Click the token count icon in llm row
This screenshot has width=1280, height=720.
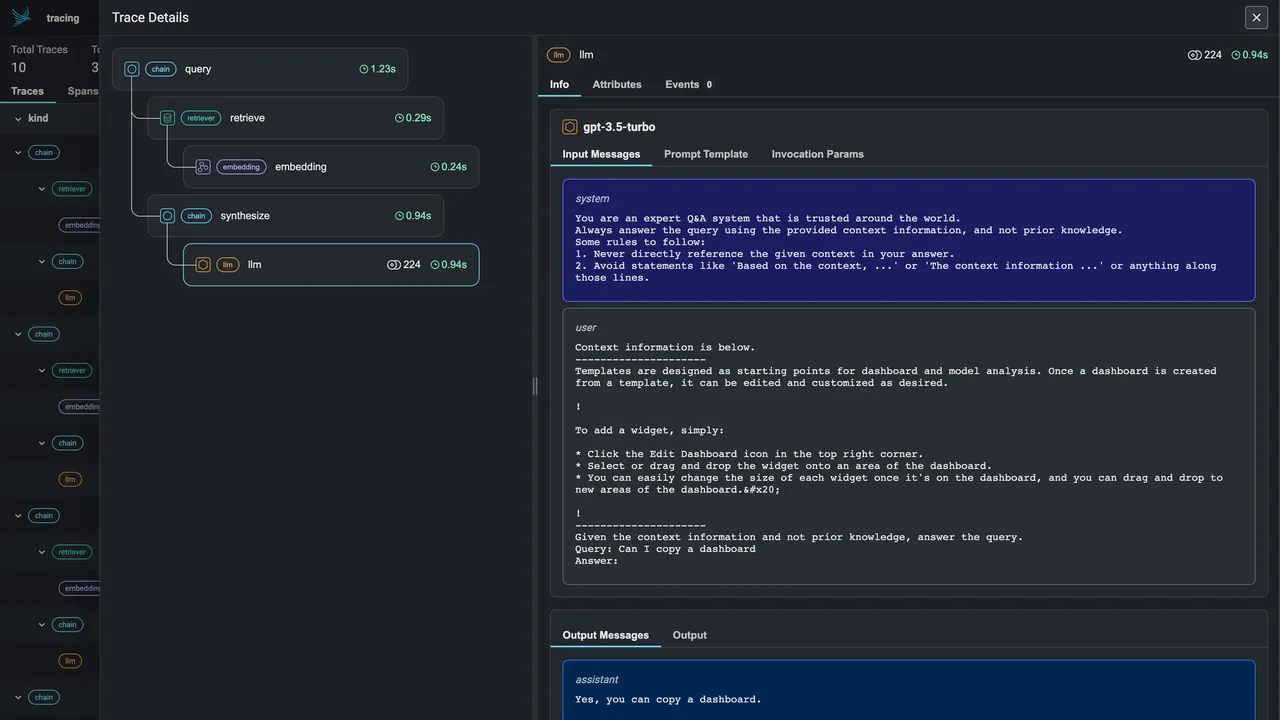pos(394,265)
